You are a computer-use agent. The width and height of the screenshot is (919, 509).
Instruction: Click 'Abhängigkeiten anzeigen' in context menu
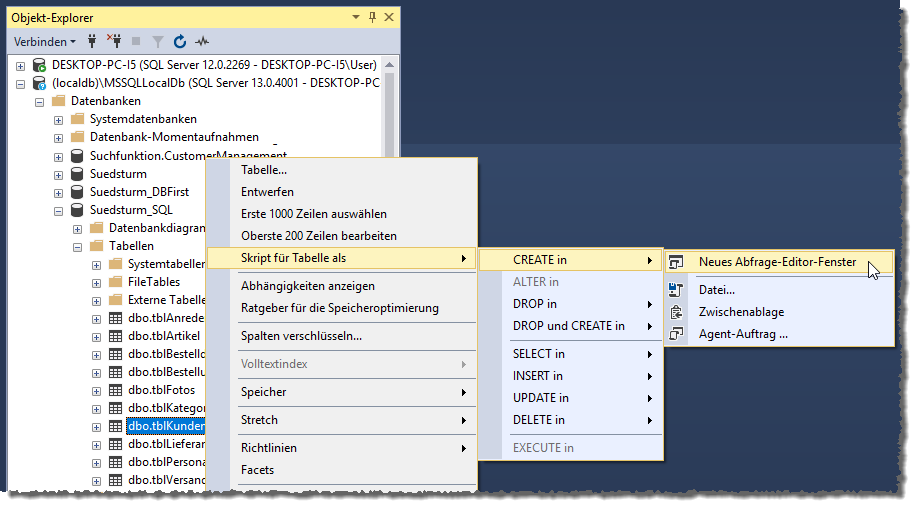(x=307, y=286)
